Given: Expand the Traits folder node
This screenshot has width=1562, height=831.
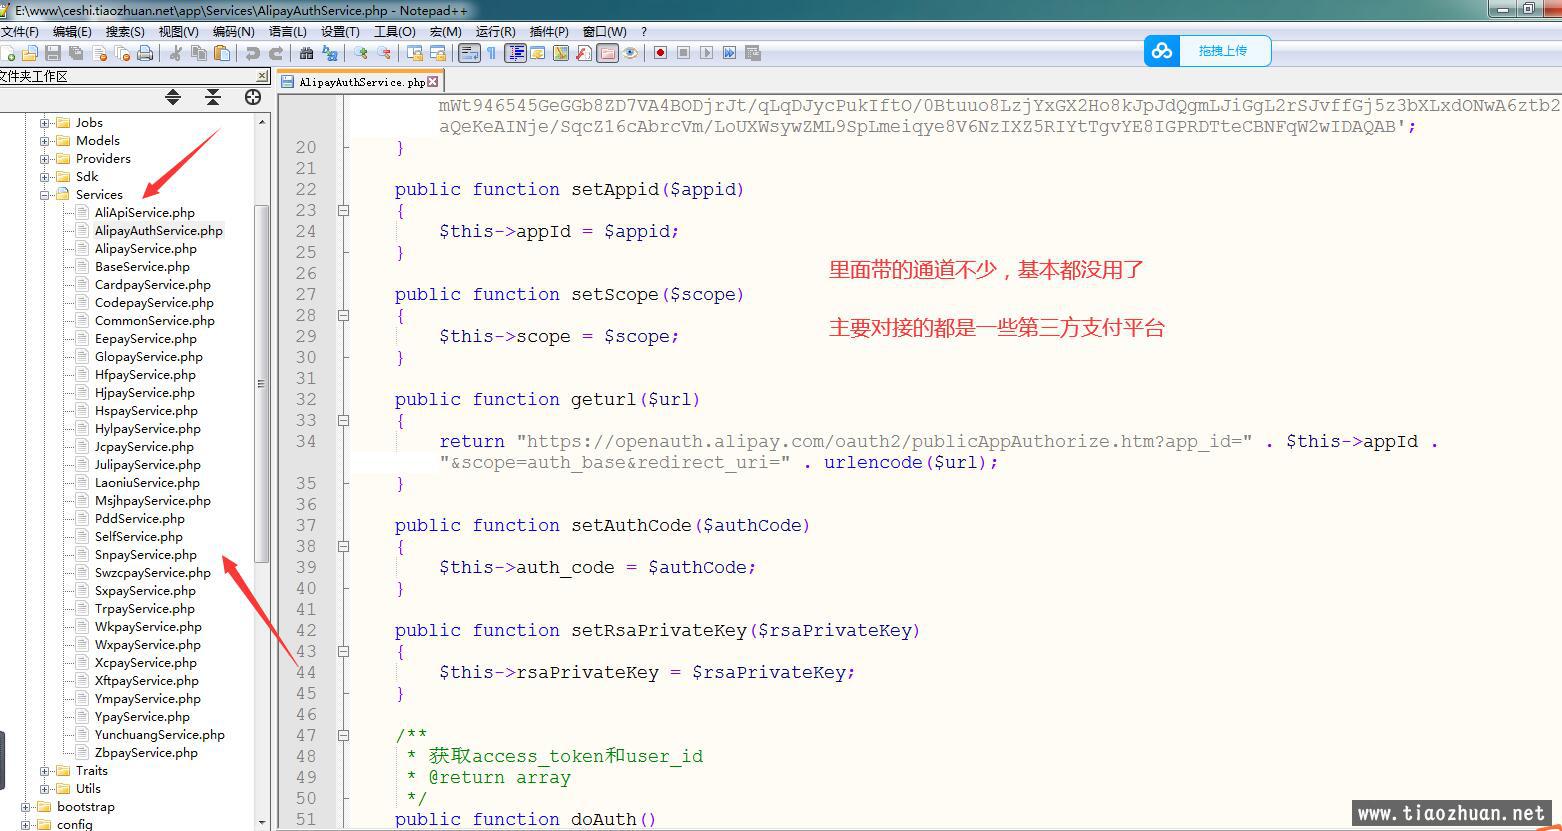Looking at the screenshot, I should click(x=44, y=771).
